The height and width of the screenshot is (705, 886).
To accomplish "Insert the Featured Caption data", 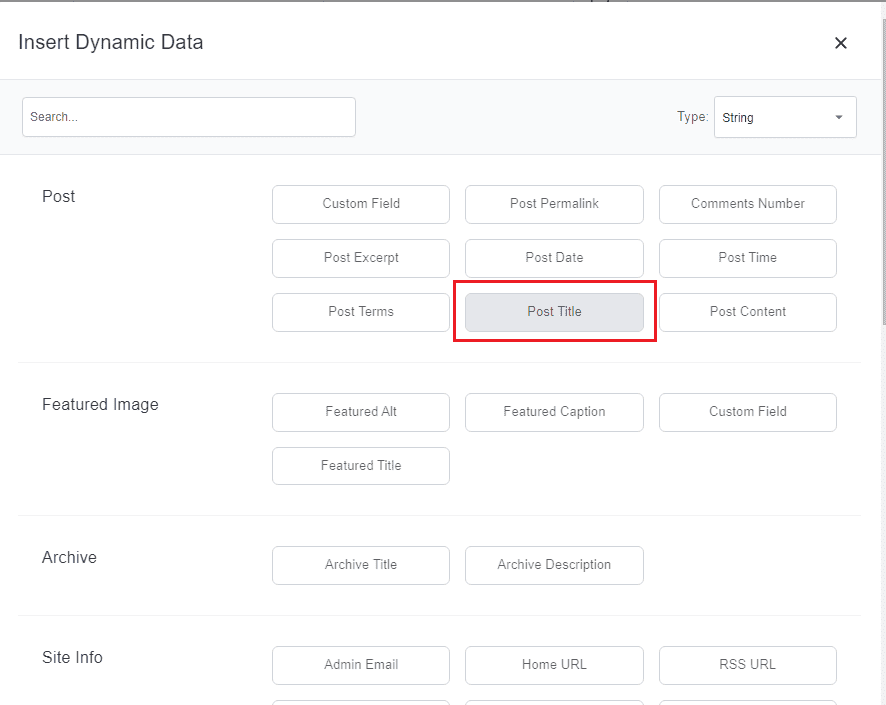I will click(554, 412).
